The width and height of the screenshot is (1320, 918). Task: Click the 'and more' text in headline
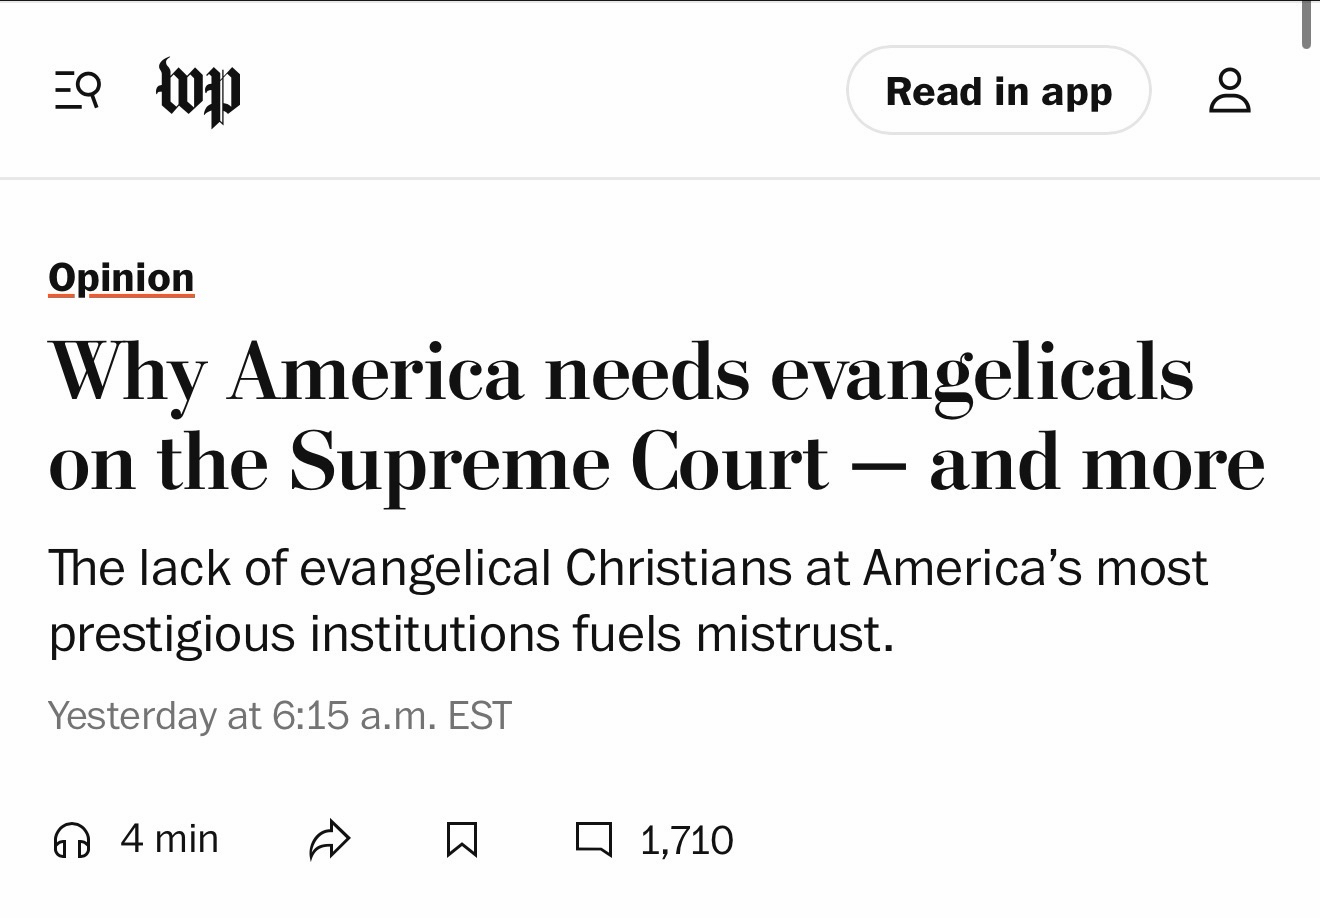1097,463
